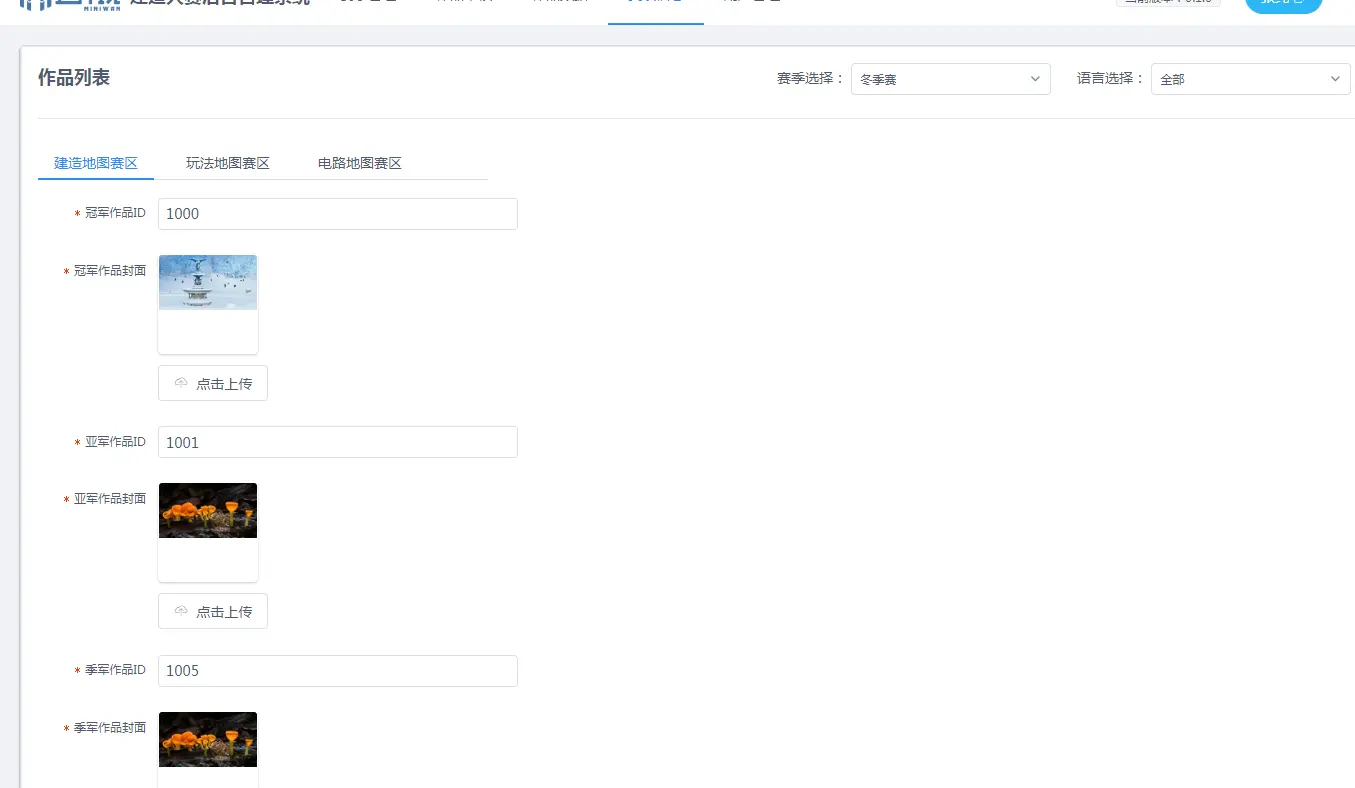The height and width of the screenshot is (788, 1355).
Task: View the 季军作品封面 mushroom thumbnail
Action: [x=208, y=740]
